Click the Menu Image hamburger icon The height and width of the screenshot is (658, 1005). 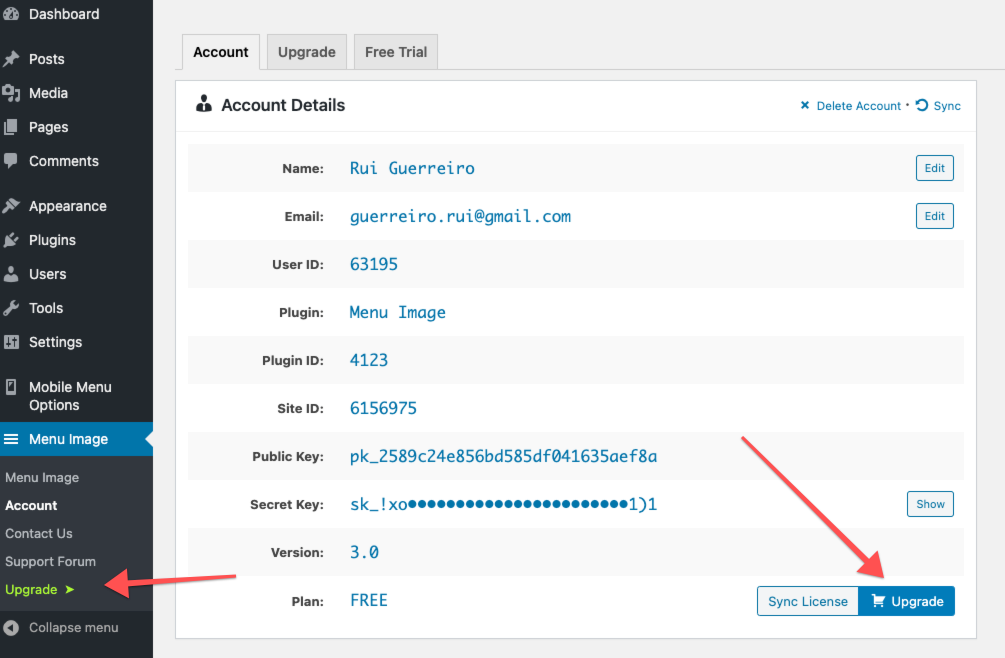tap(11, 439)
